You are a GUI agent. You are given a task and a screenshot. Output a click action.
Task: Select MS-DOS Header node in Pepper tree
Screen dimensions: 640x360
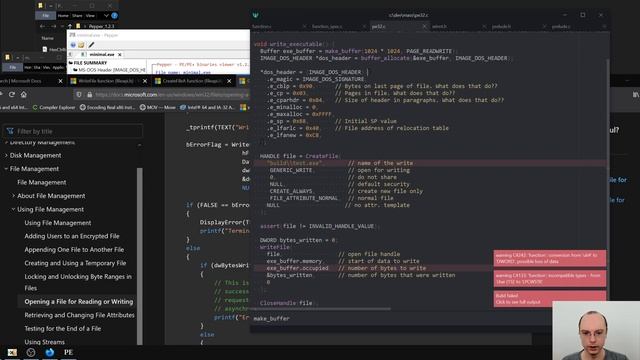tap(109, 70)
